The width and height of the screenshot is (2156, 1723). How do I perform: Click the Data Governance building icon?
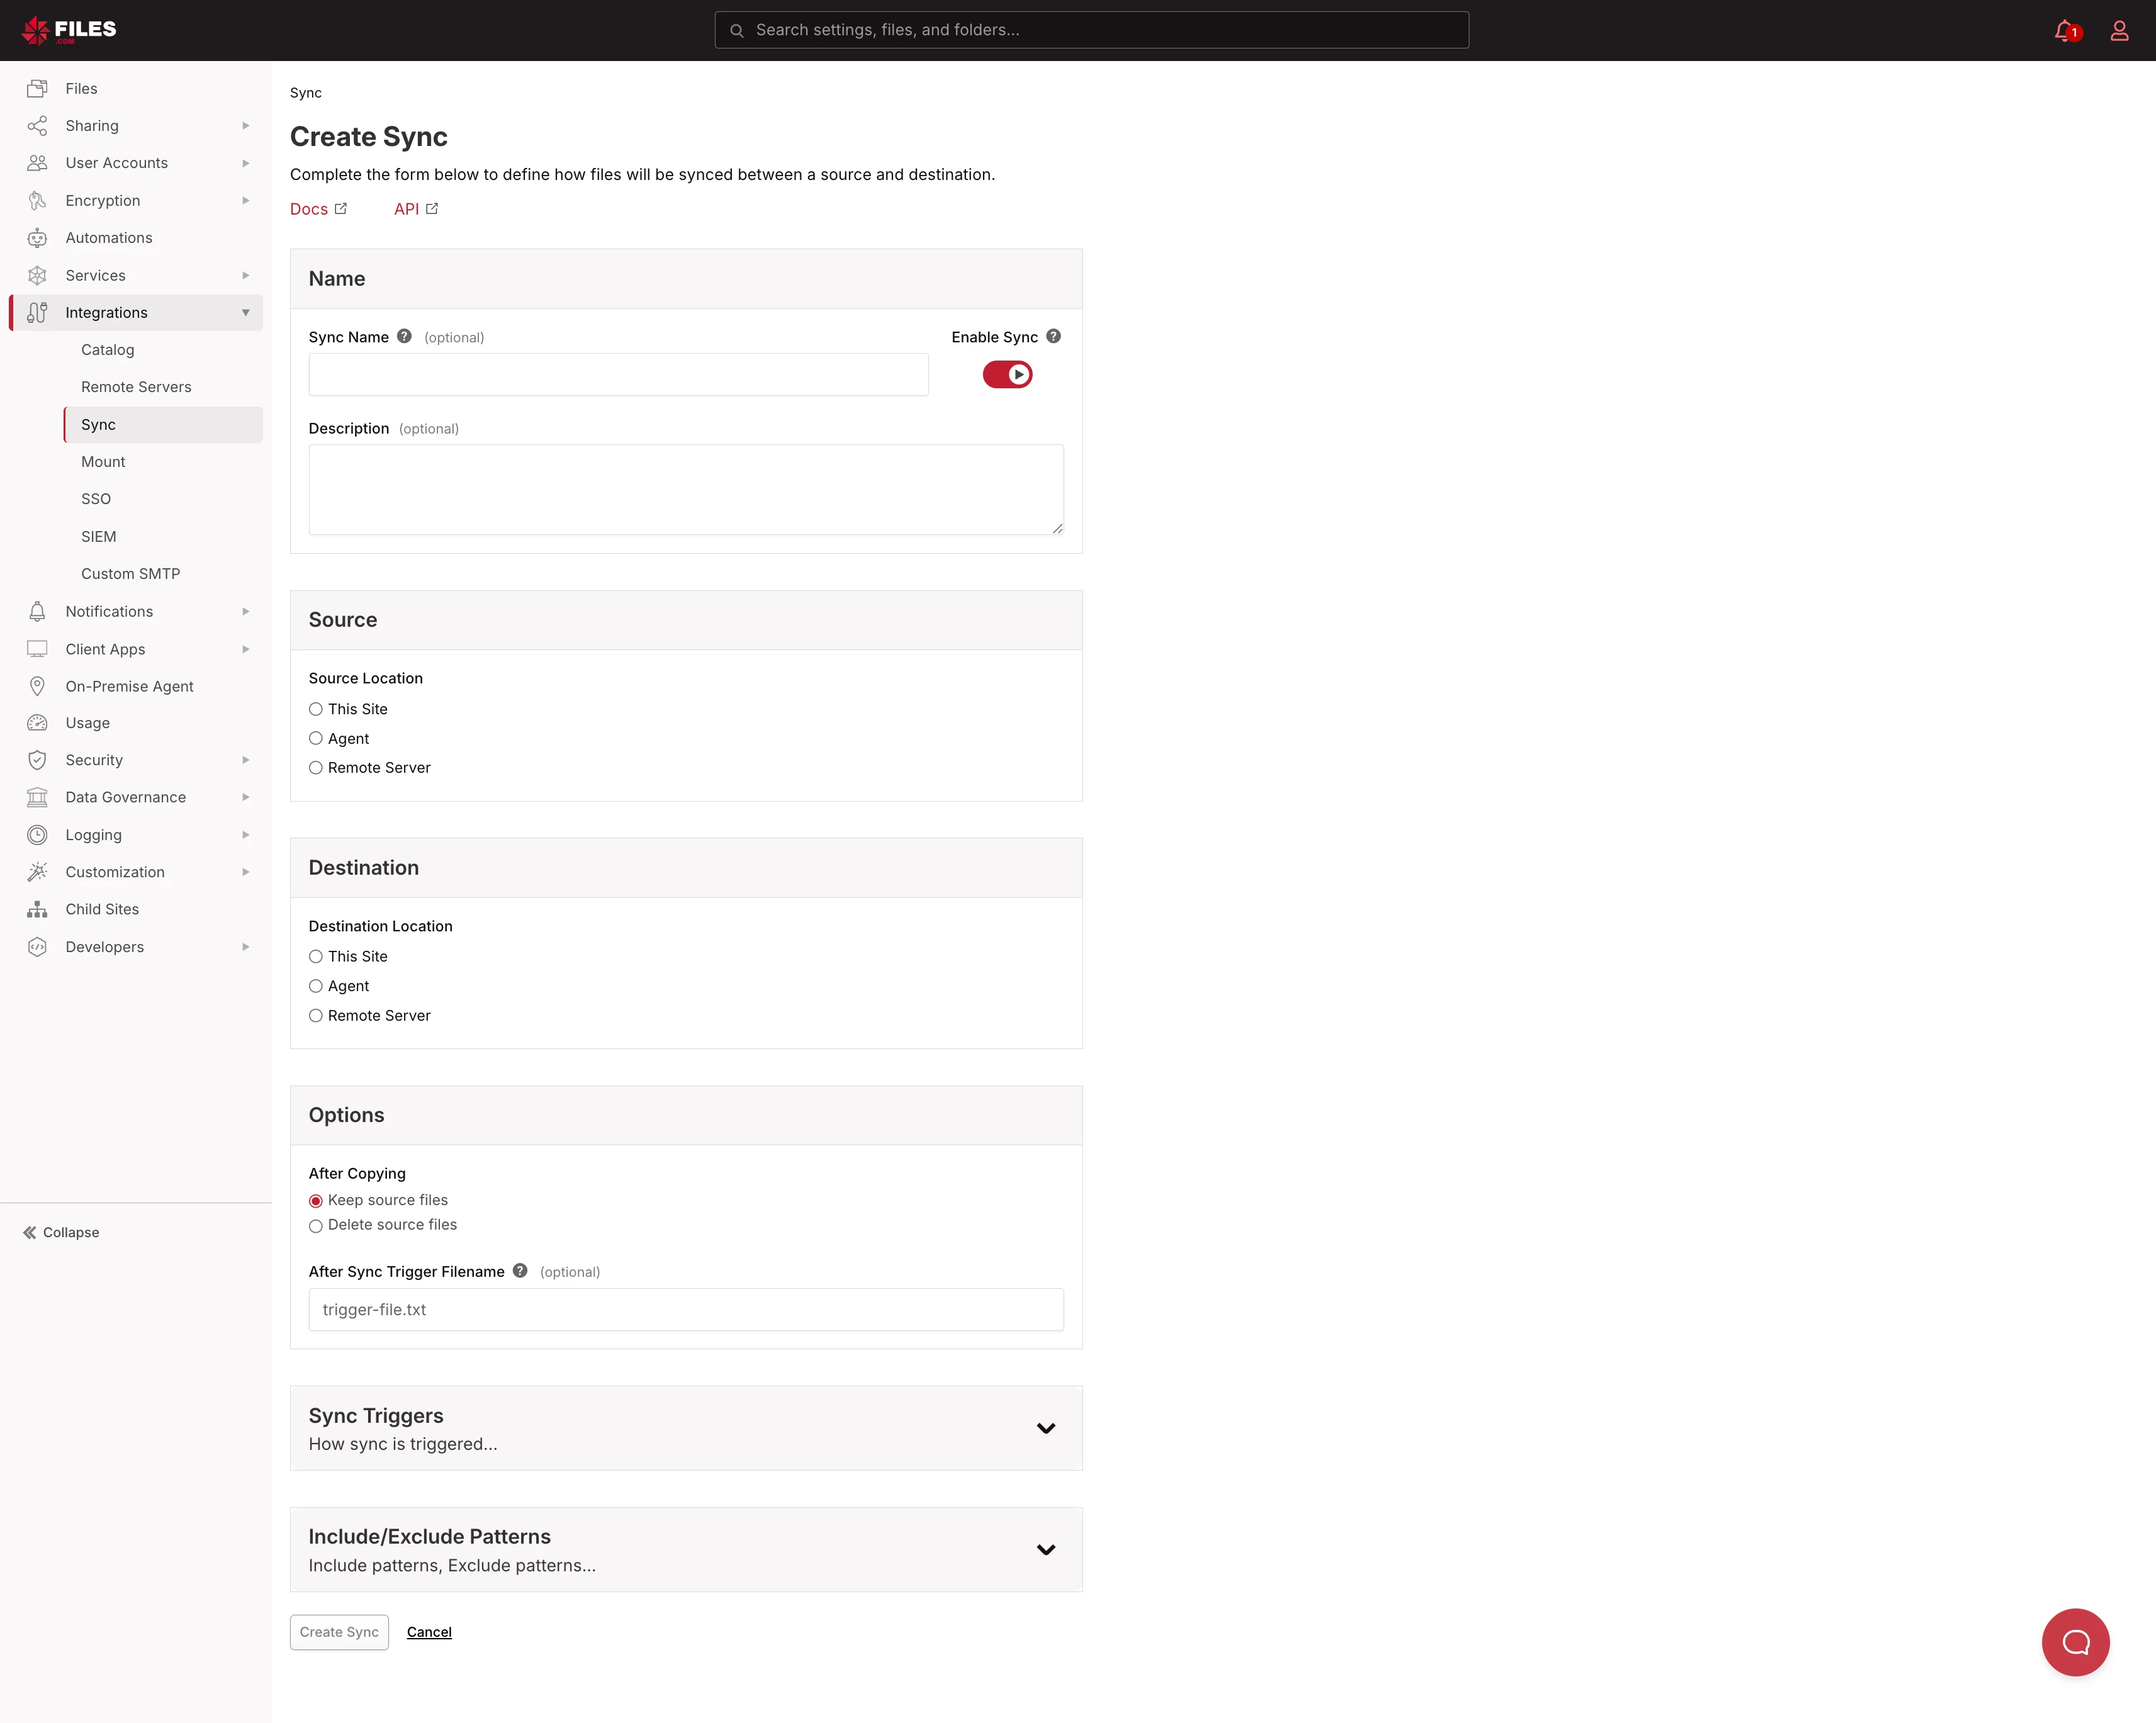click(37, 797)
